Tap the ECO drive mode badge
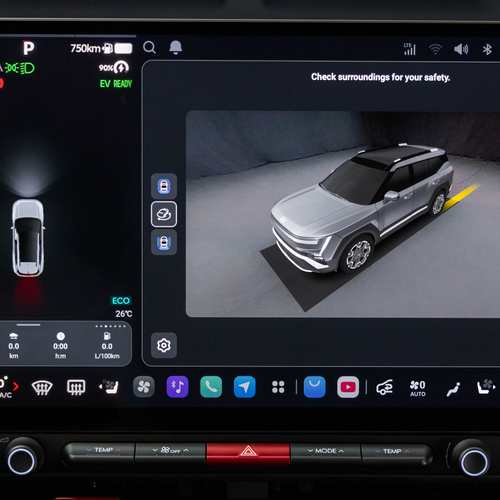The width and height of the screenshot is (500, 500). pyautogui.click(x=121, y=301)
